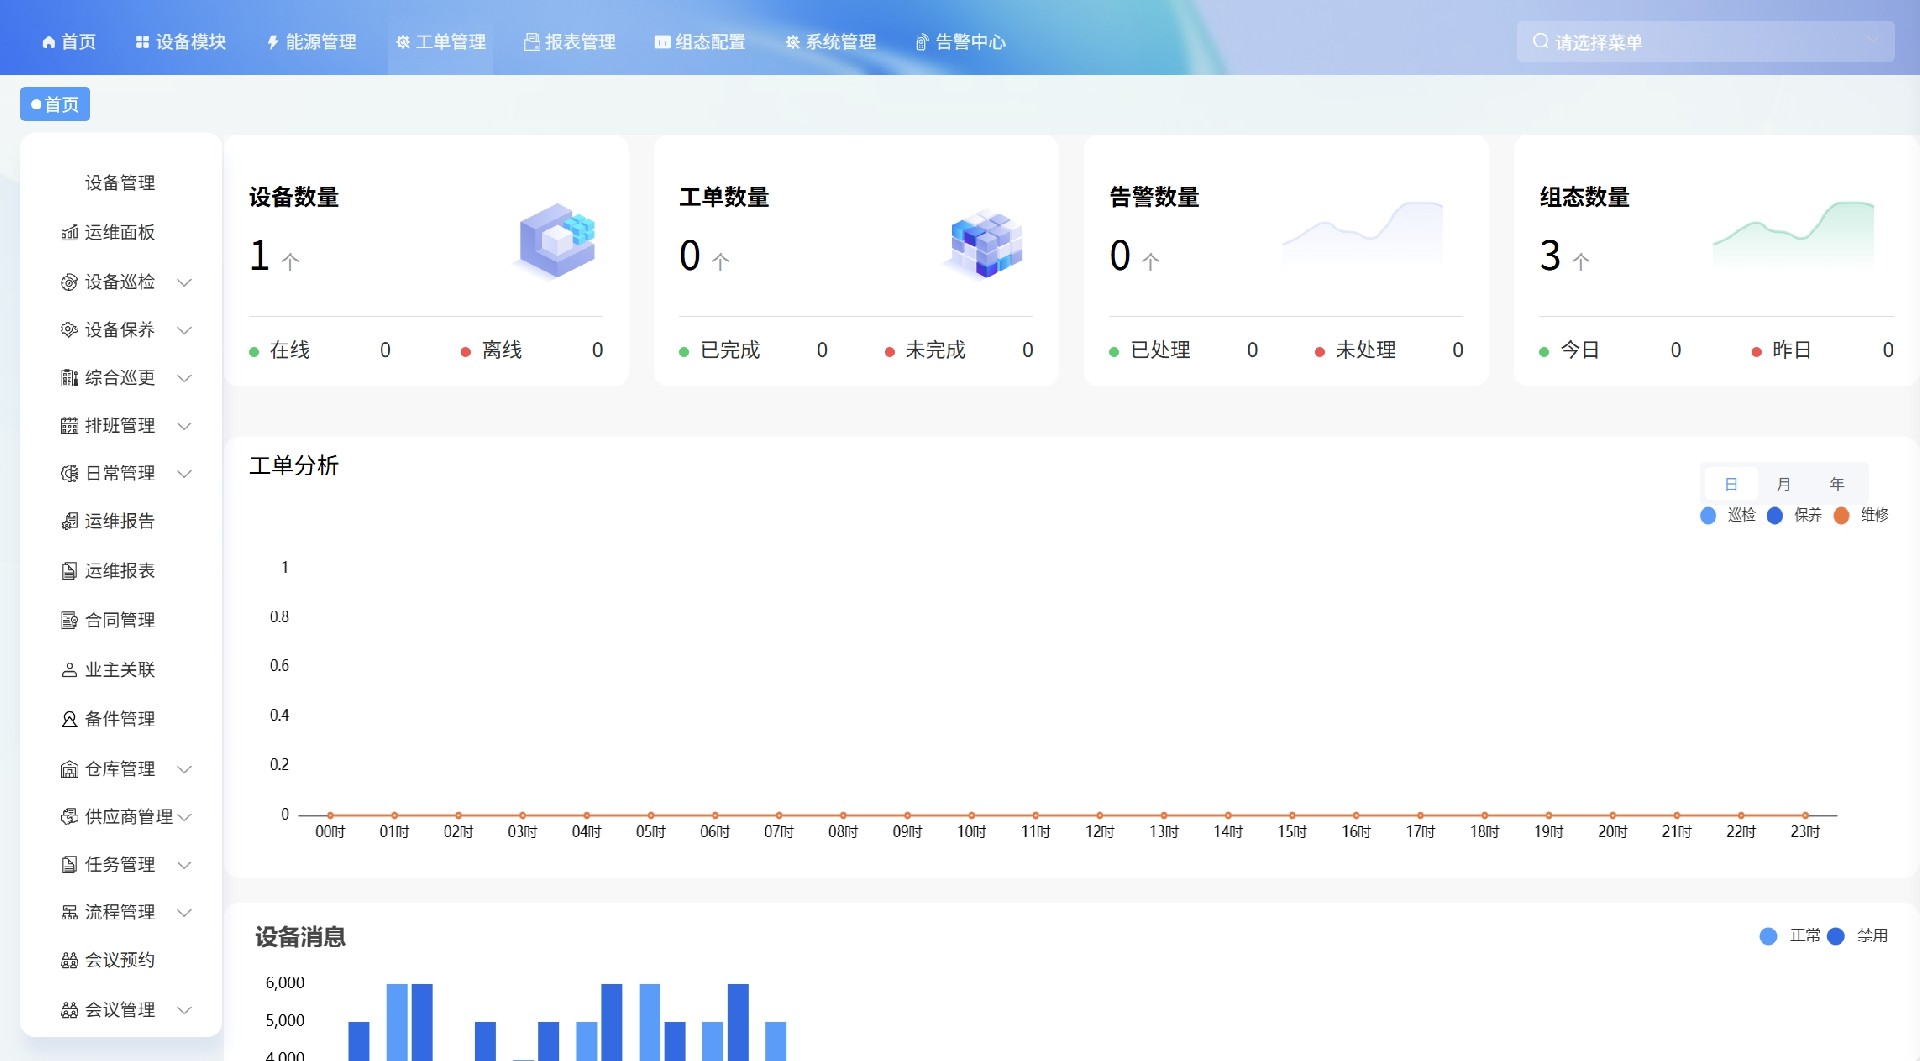Open the 设备模块 top menu
This screenshot has height=1061, width=1920.
coord(181,42)
